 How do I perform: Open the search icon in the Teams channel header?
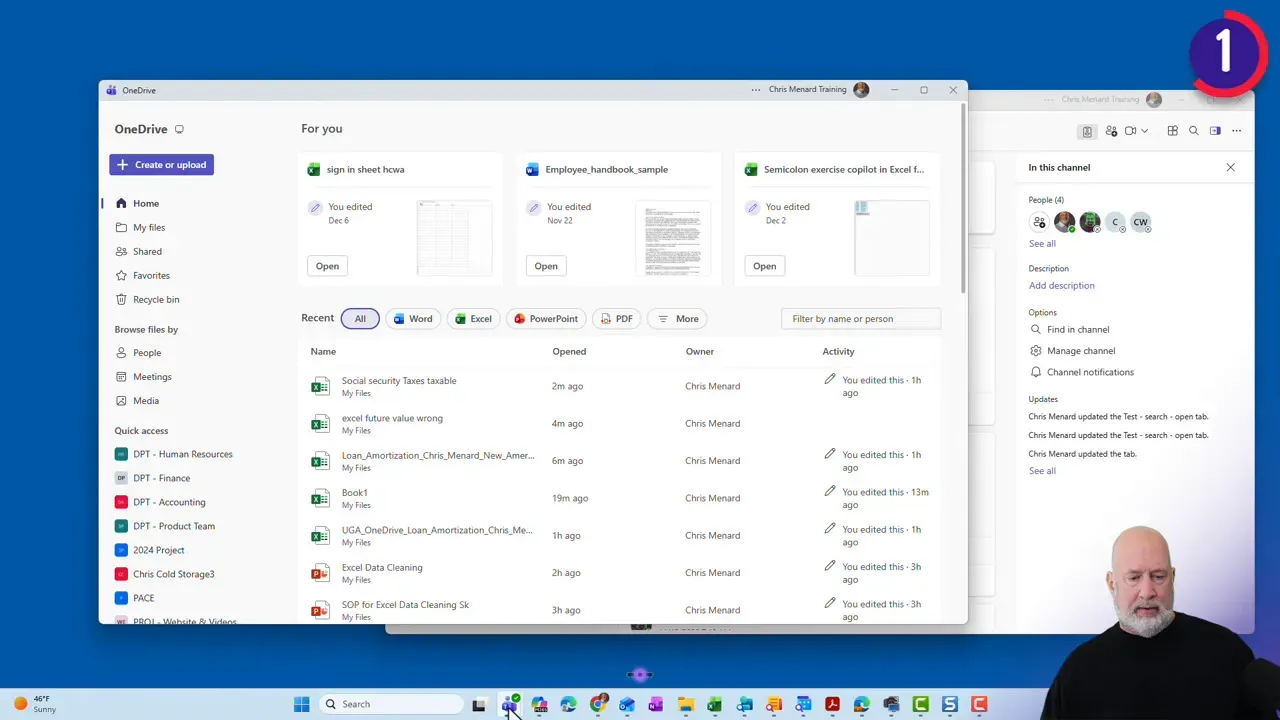1193,131
